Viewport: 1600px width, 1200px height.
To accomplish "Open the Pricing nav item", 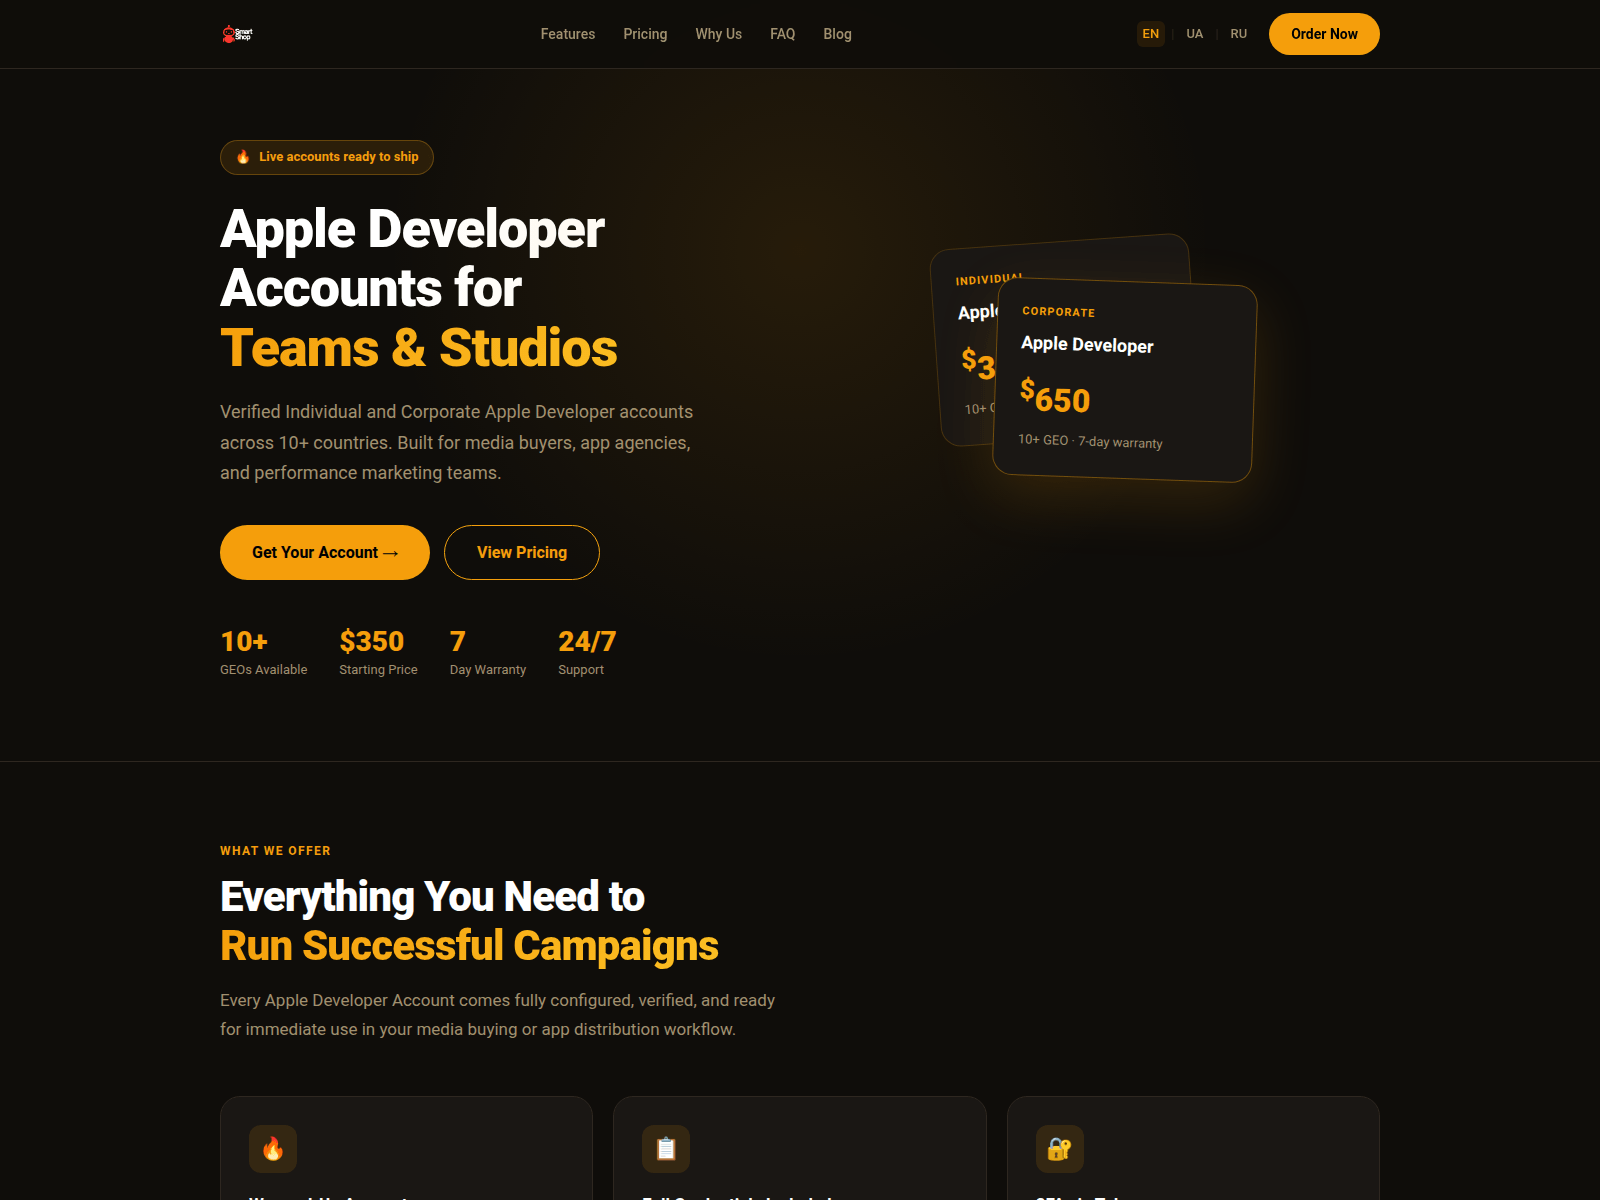I will (x=645, y=34).
